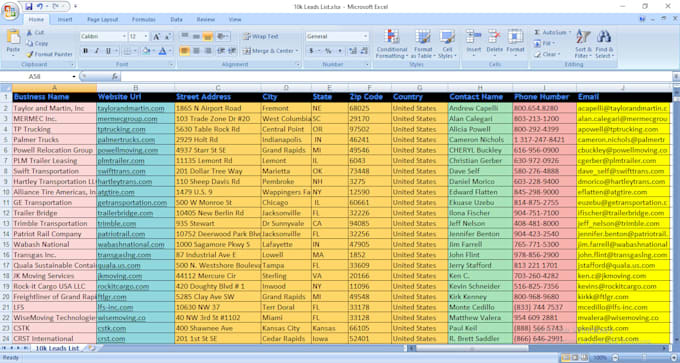The image size is (680, 363).
Task: Apply percent style
Action: tap(328, 51)
